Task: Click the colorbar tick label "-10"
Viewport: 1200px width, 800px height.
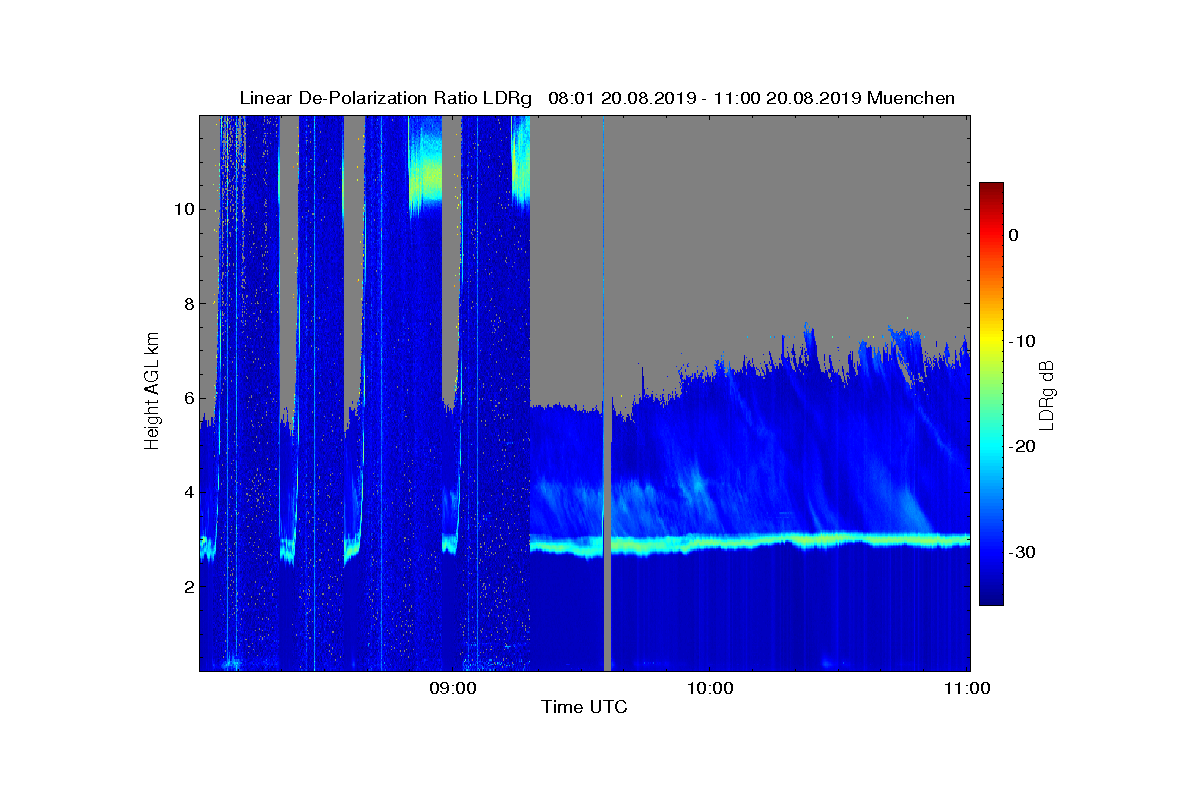Action: pos(1021,341)
